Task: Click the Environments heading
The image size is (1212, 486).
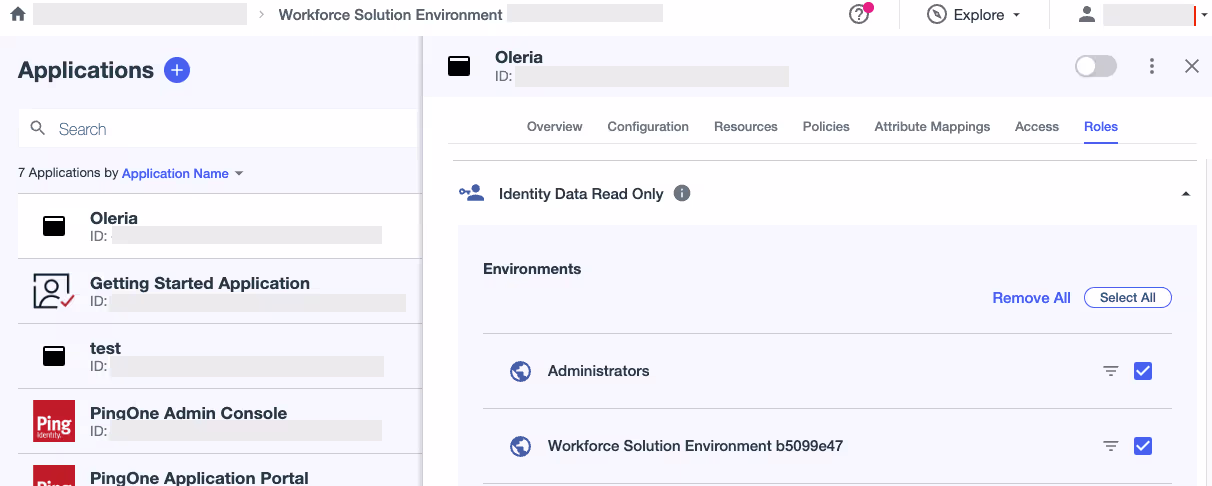Action: 532,269
